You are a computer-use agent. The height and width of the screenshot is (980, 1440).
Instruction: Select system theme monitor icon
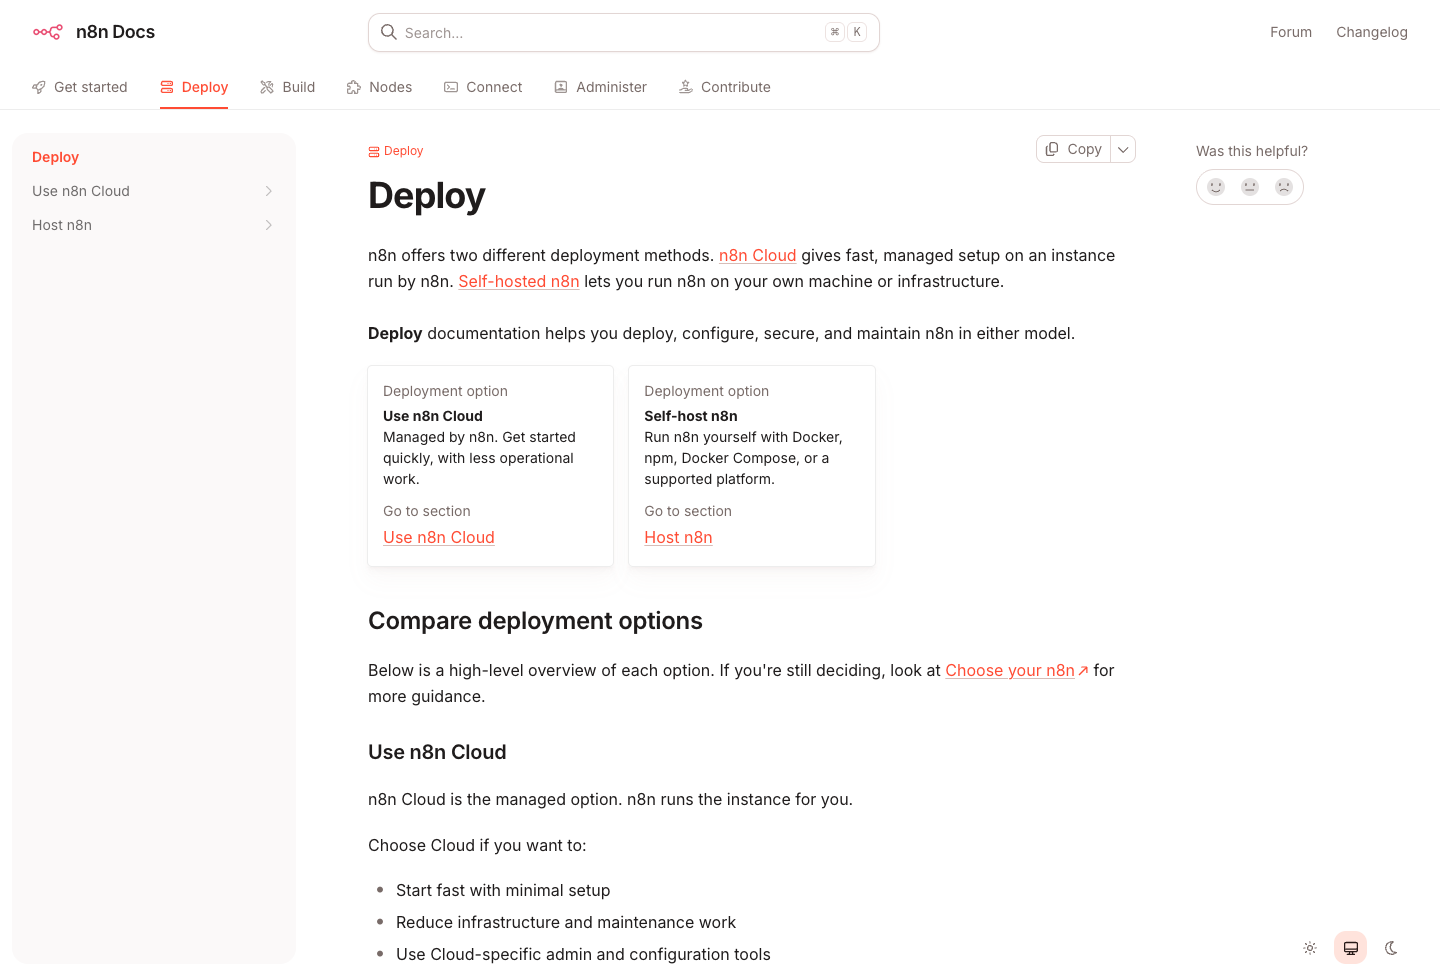click(1351, 948)
